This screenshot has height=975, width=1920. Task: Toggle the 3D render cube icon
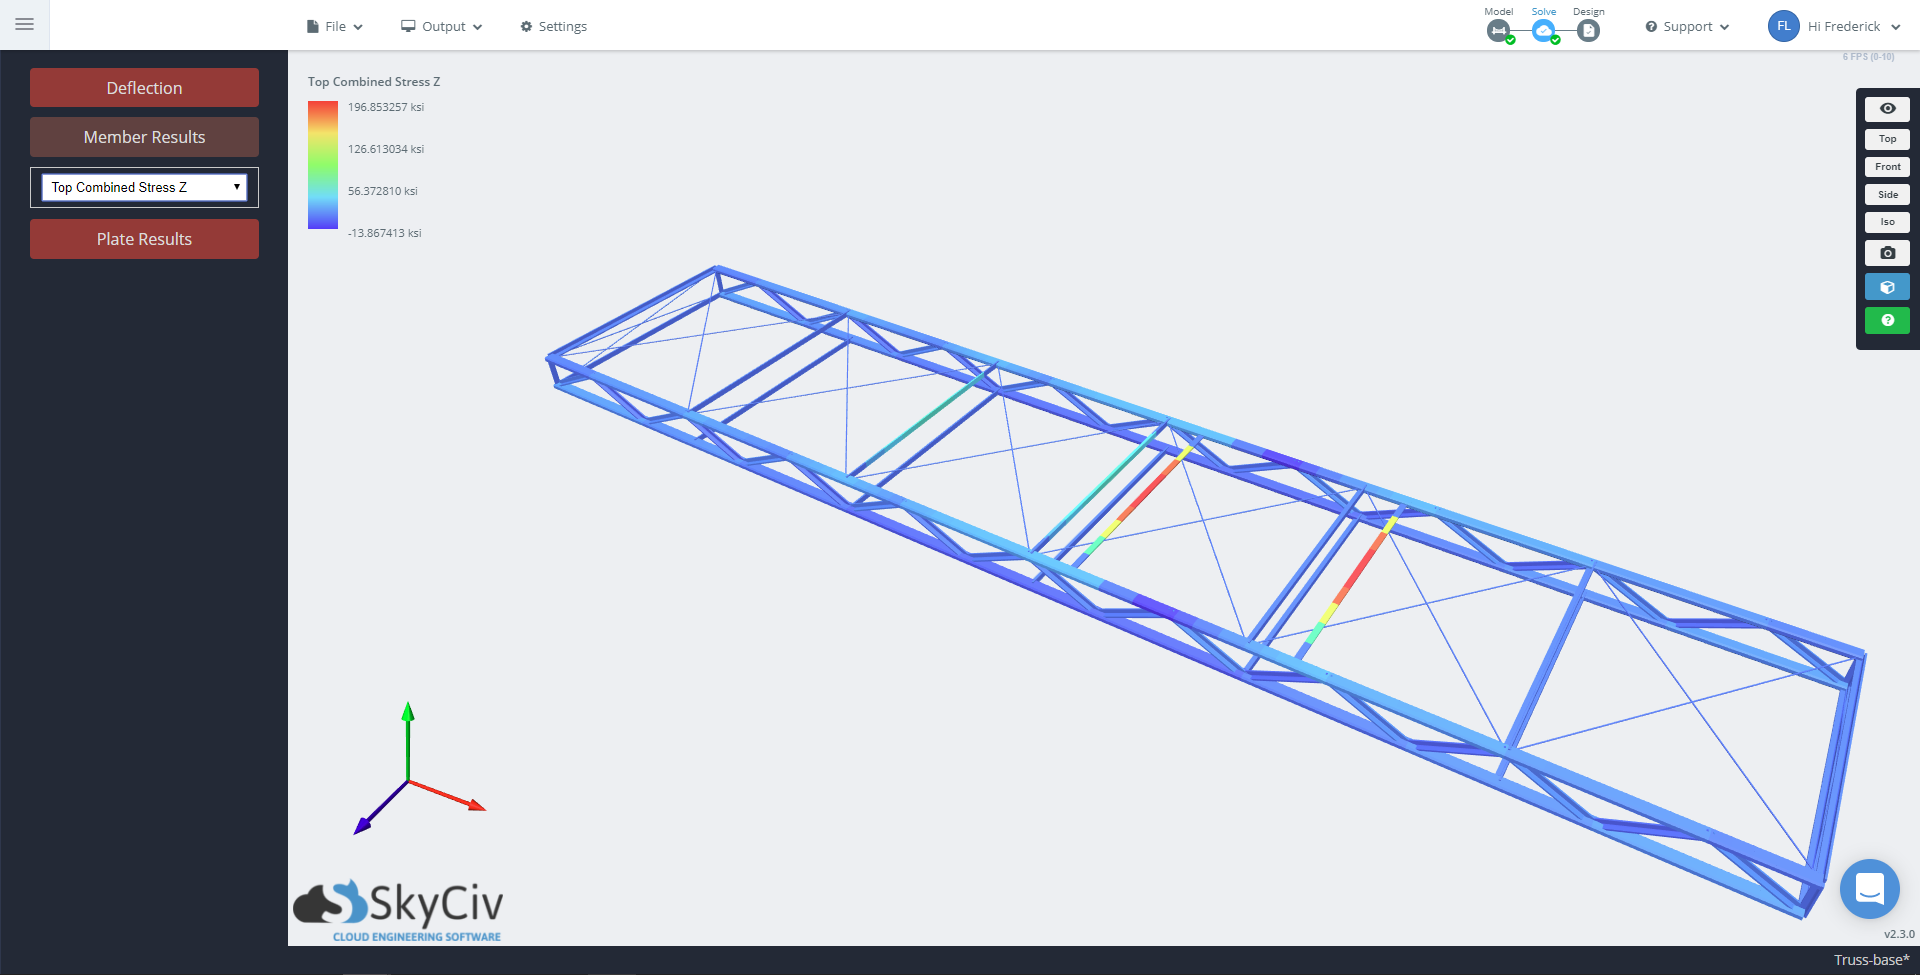tap(1887, 286)
